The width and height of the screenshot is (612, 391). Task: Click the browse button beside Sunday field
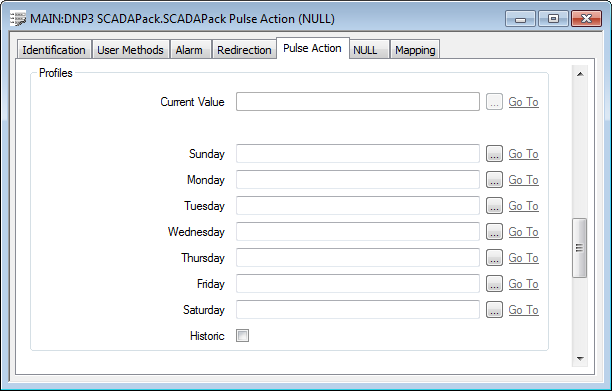click(x=494, y=154)
